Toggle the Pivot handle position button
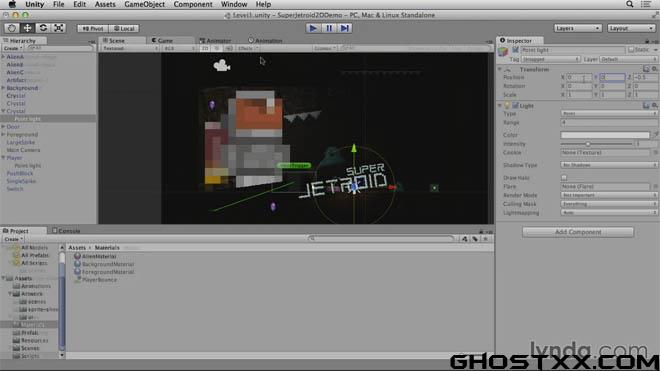Viewport: 660px width, 371px height. (x=93, y=29)
